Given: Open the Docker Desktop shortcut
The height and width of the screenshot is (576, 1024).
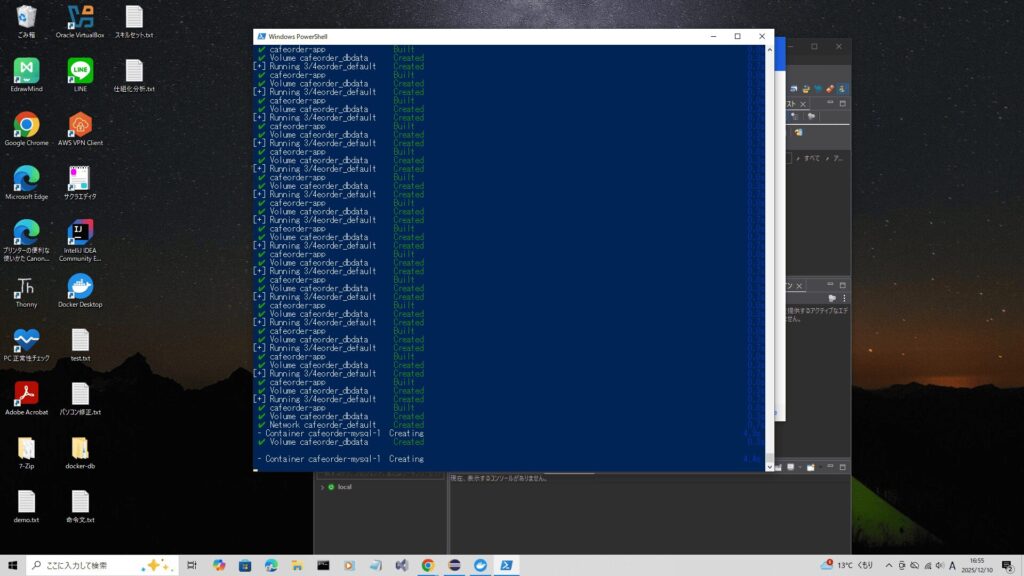Looking at the screenshot, I should point(80,288).
